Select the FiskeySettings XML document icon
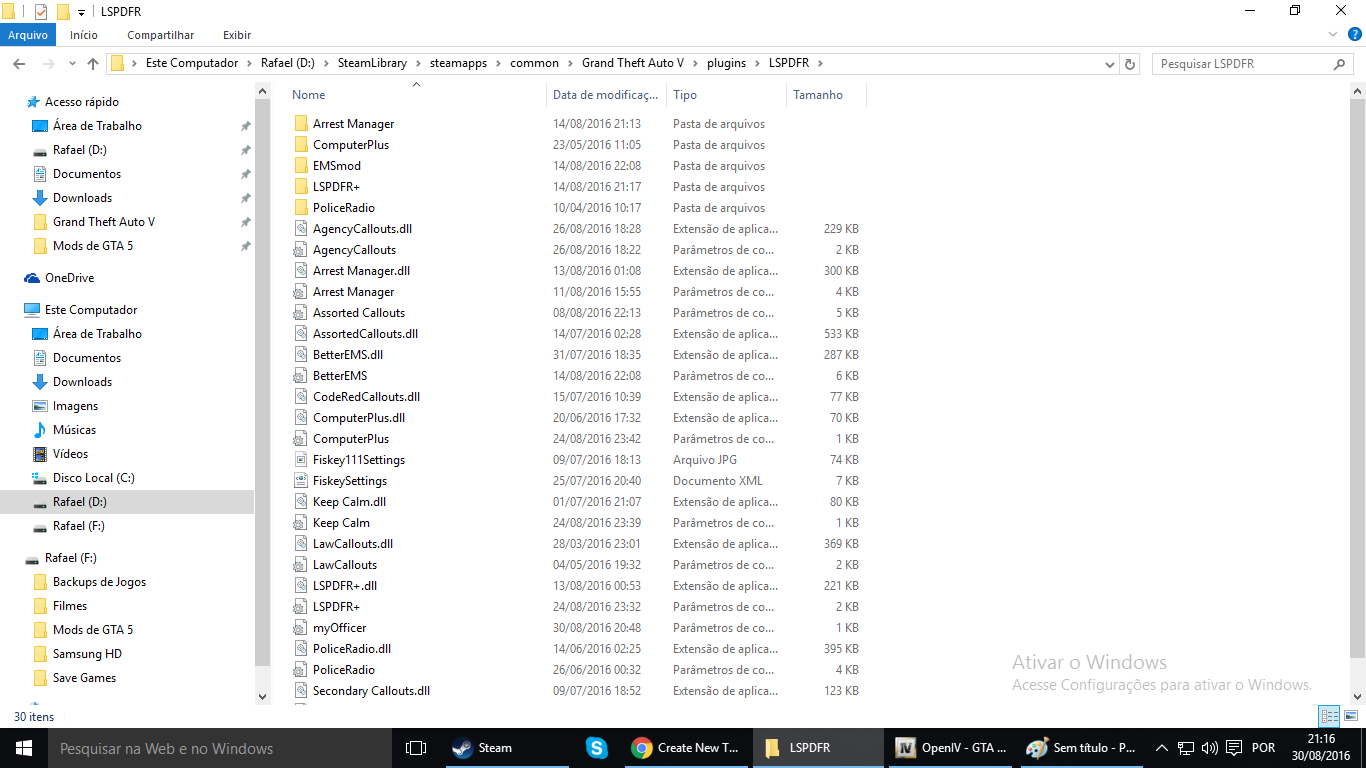The image size is (1366, 768). tap(302, 481)
